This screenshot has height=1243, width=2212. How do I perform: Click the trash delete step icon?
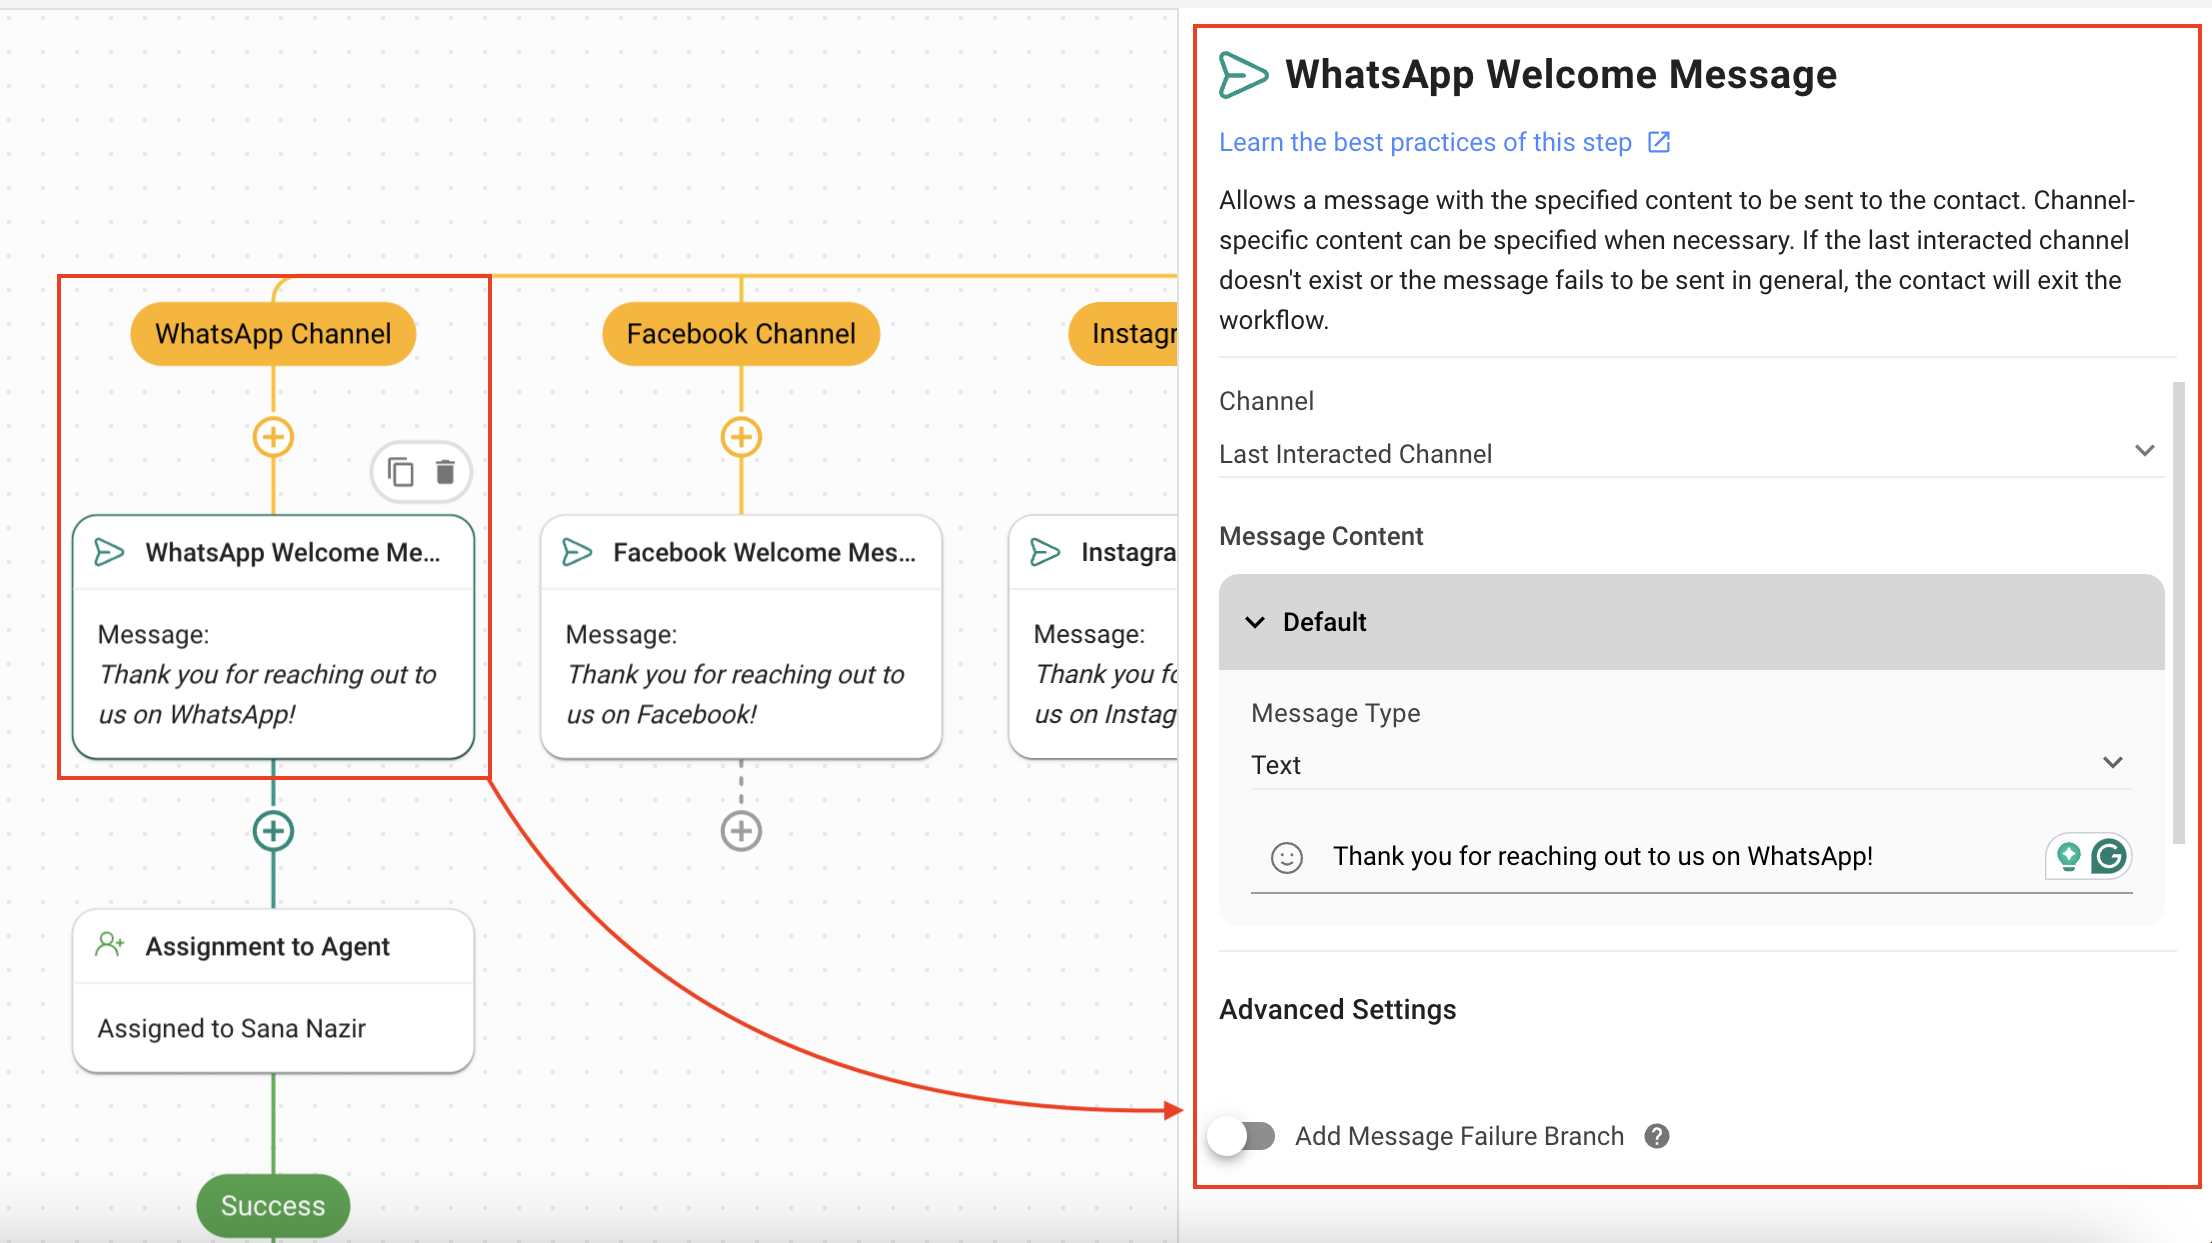[x=446, y=471]
